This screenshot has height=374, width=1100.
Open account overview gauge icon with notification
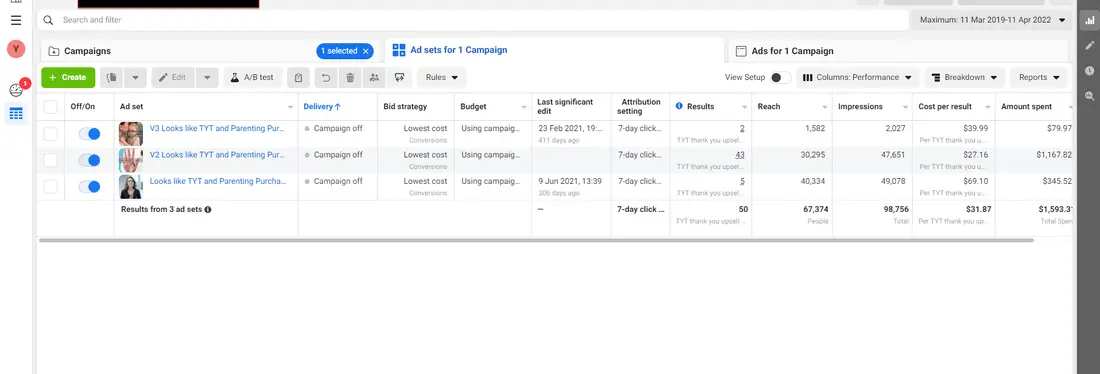(16, 91)
